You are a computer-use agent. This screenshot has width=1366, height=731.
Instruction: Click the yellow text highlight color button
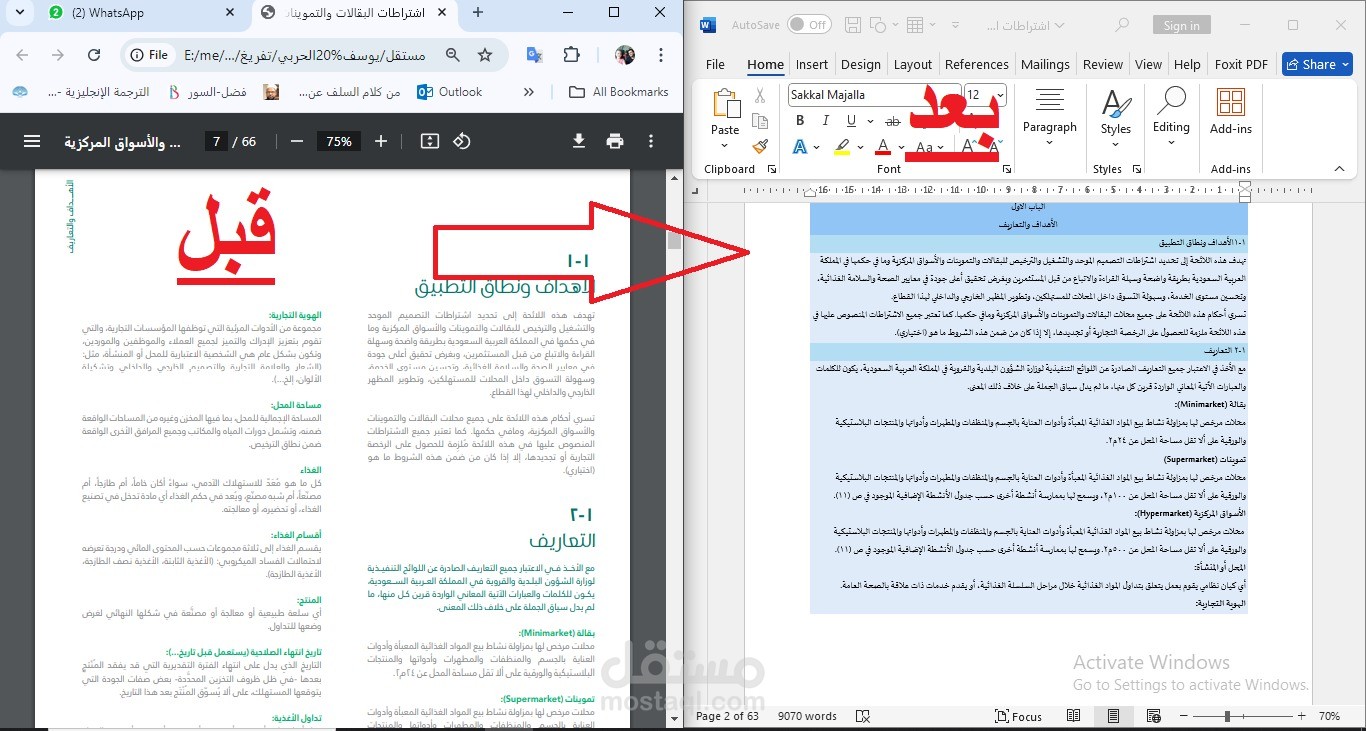coord(842,147)
